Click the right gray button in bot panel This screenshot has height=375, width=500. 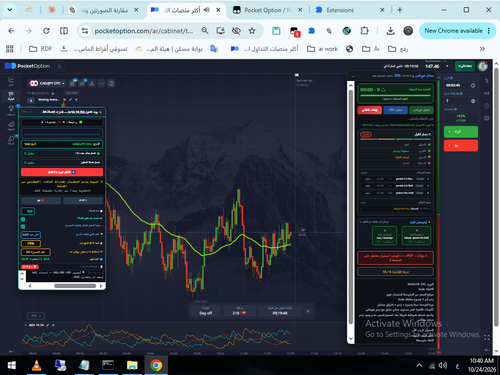coord(83,200)
